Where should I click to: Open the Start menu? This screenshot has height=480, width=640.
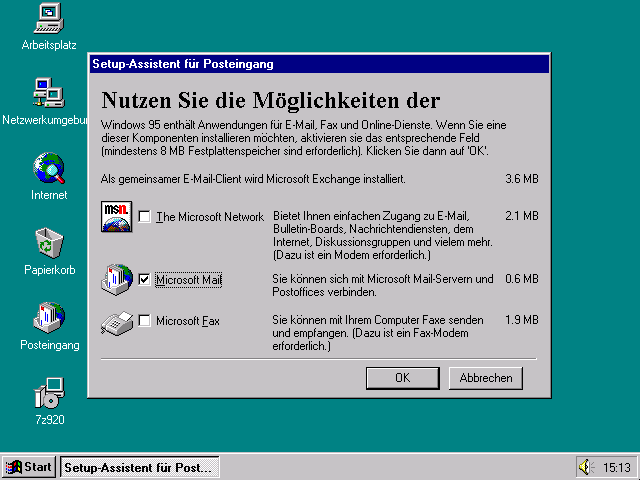(29, 467)
